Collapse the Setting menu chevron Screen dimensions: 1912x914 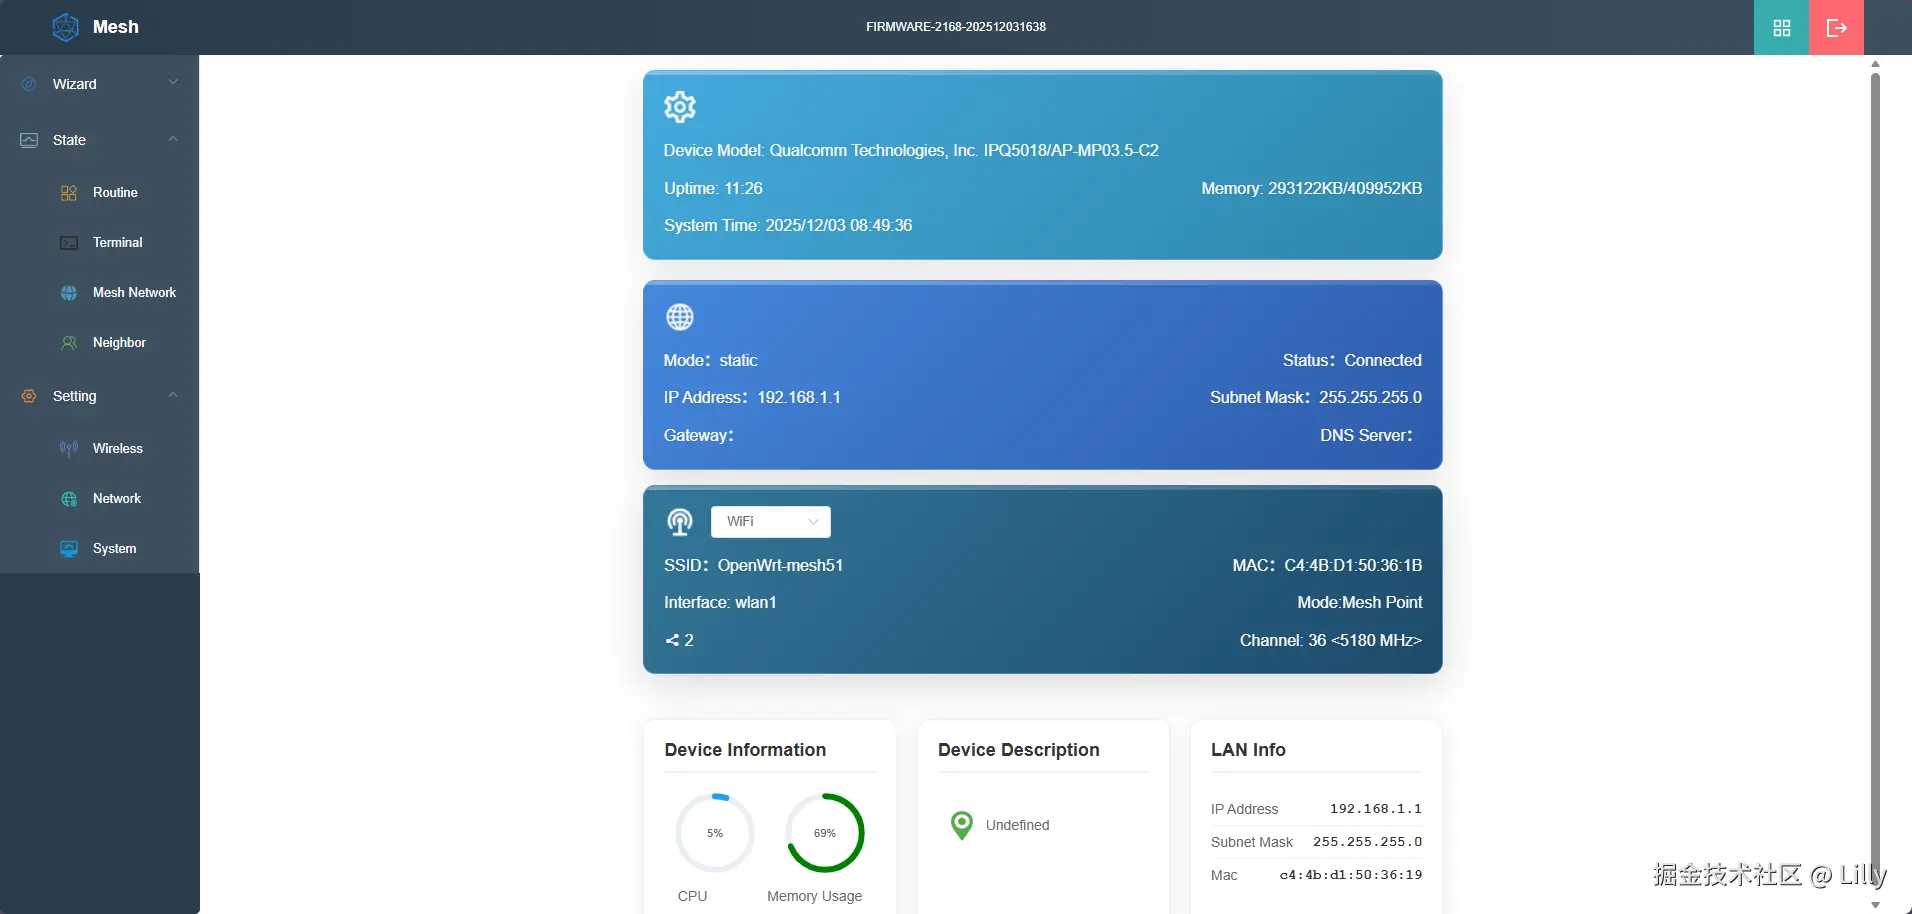(173, 395)
